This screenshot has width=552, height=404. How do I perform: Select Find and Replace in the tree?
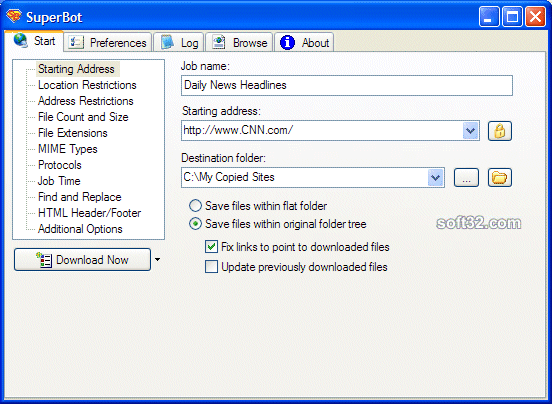(x=80, y=197)
